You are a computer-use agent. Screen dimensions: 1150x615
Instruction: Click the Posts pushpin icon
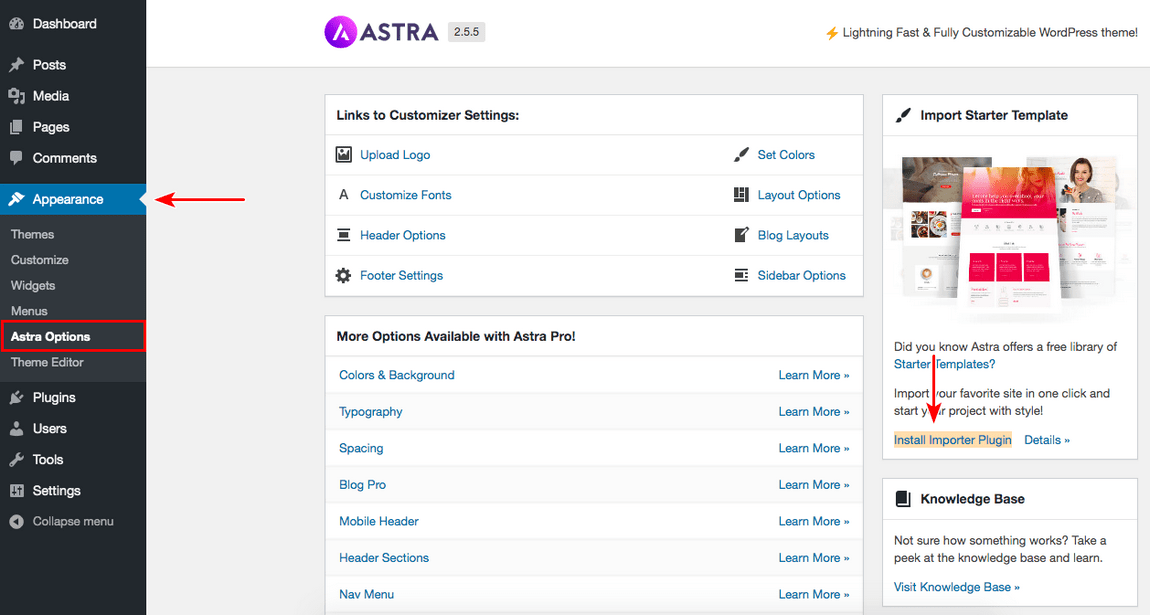point(16,65)
